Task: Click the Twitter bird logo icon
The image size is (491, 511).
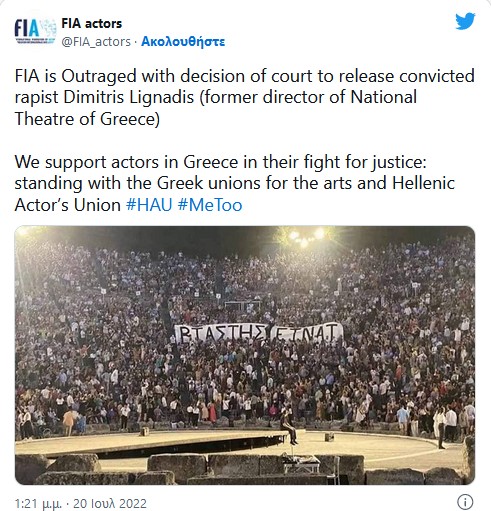Action: pyautogui.click(x=465, y=21)
